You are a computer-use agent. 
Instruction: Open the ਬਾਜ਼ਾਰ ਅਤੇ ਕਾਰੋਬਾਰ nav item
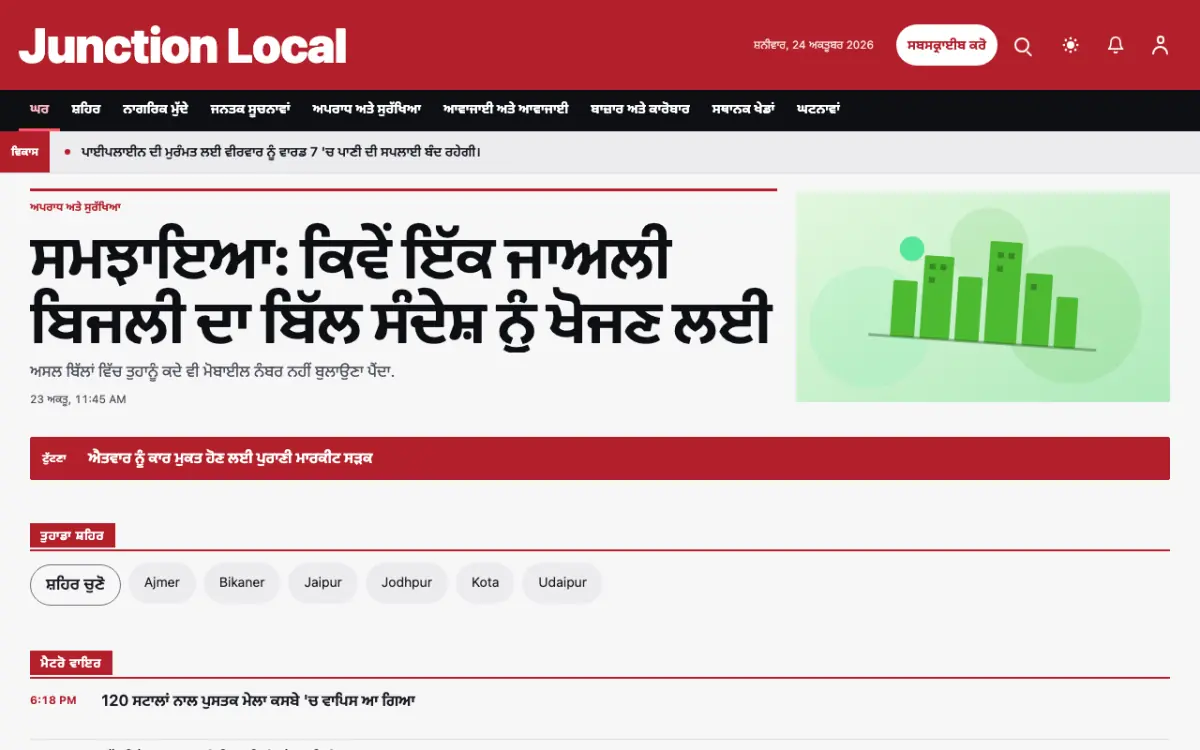coord(640,109)
